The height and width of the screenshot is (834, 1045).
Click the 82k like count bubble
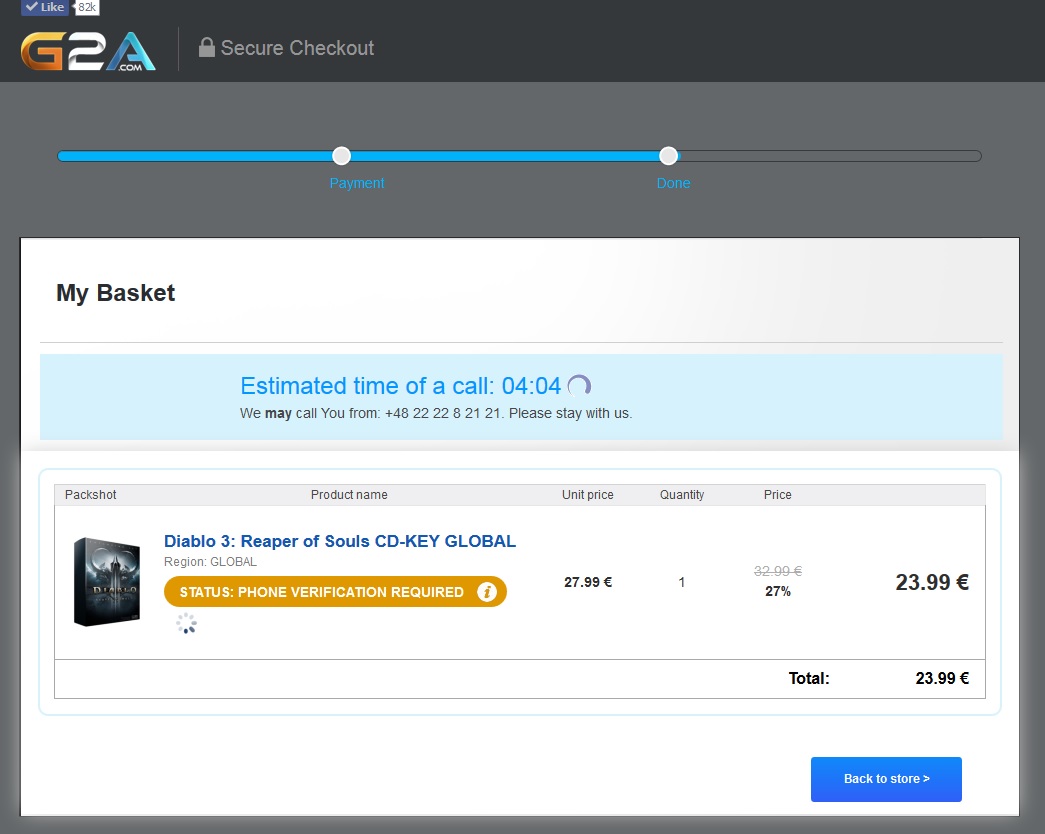click(87, 7)
